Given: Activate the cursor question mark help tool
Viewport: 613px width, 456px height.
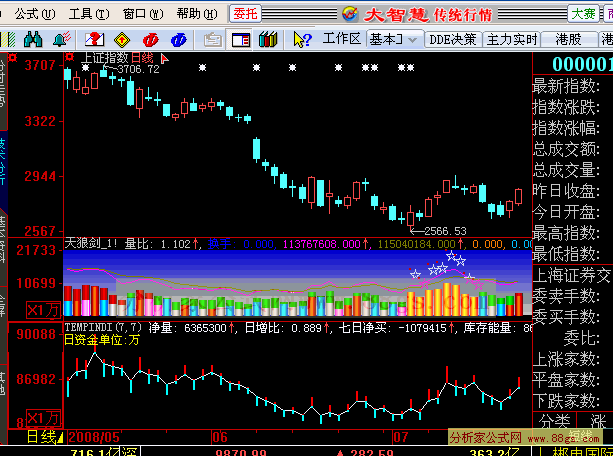Looking at the screenshot, I should tap(302, 39).
